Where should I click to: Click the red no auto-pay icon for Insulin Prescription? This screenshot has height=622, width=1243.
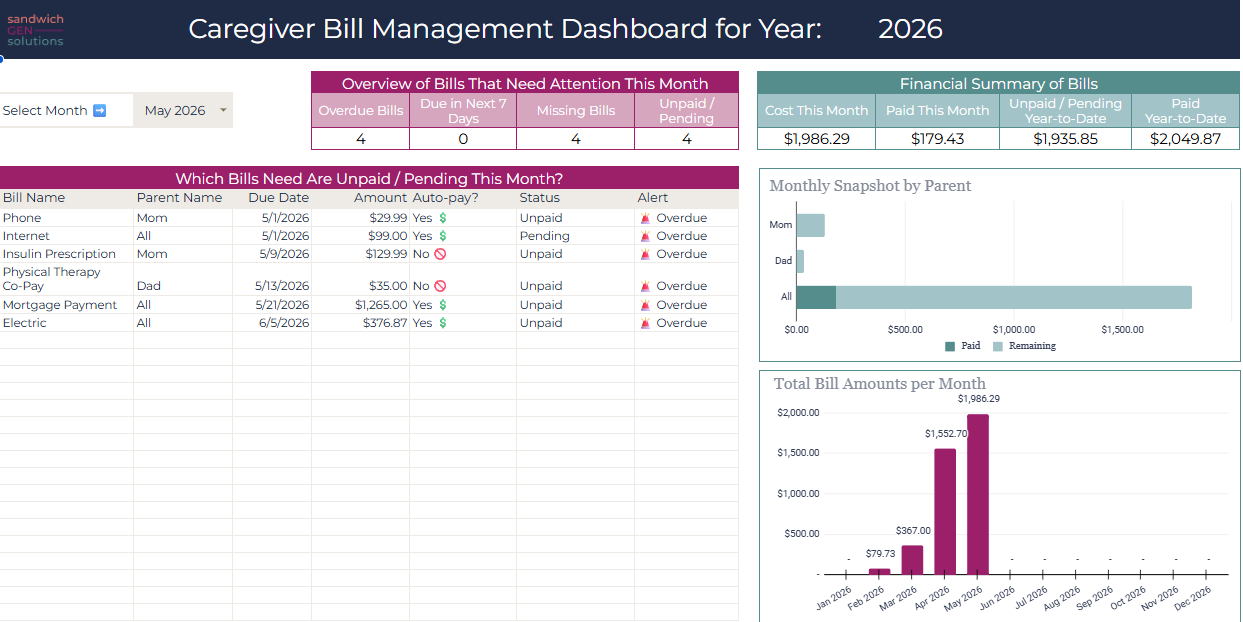pos(439,254)
